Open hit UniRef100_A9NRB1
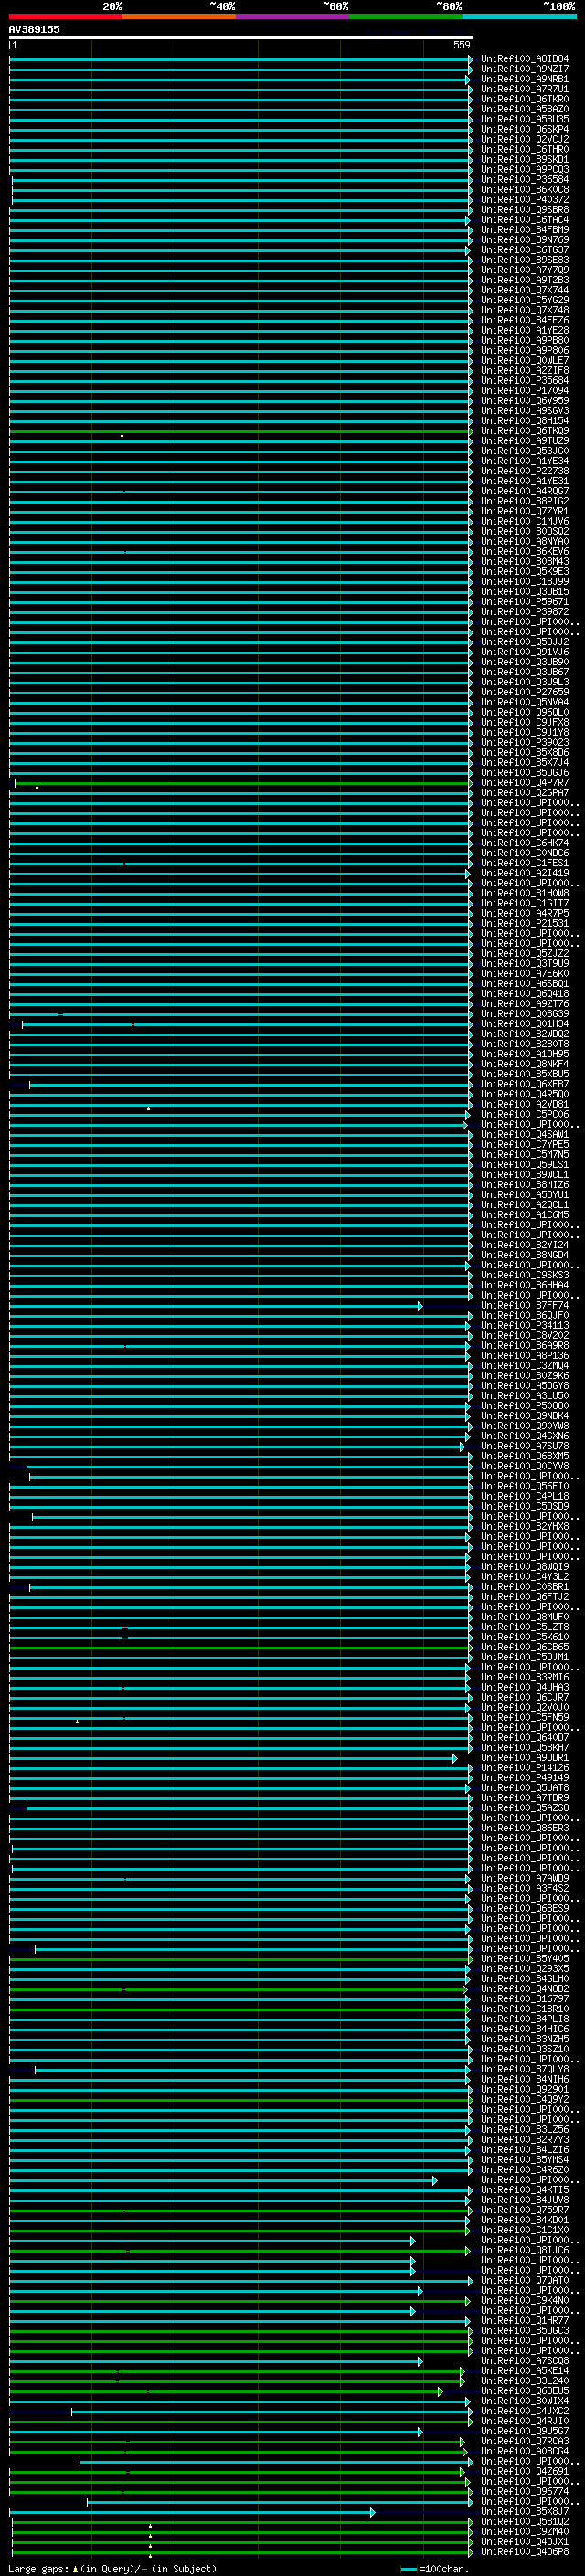The width and height of the screenshot is (585, 2576). click(x=525, y=79)
